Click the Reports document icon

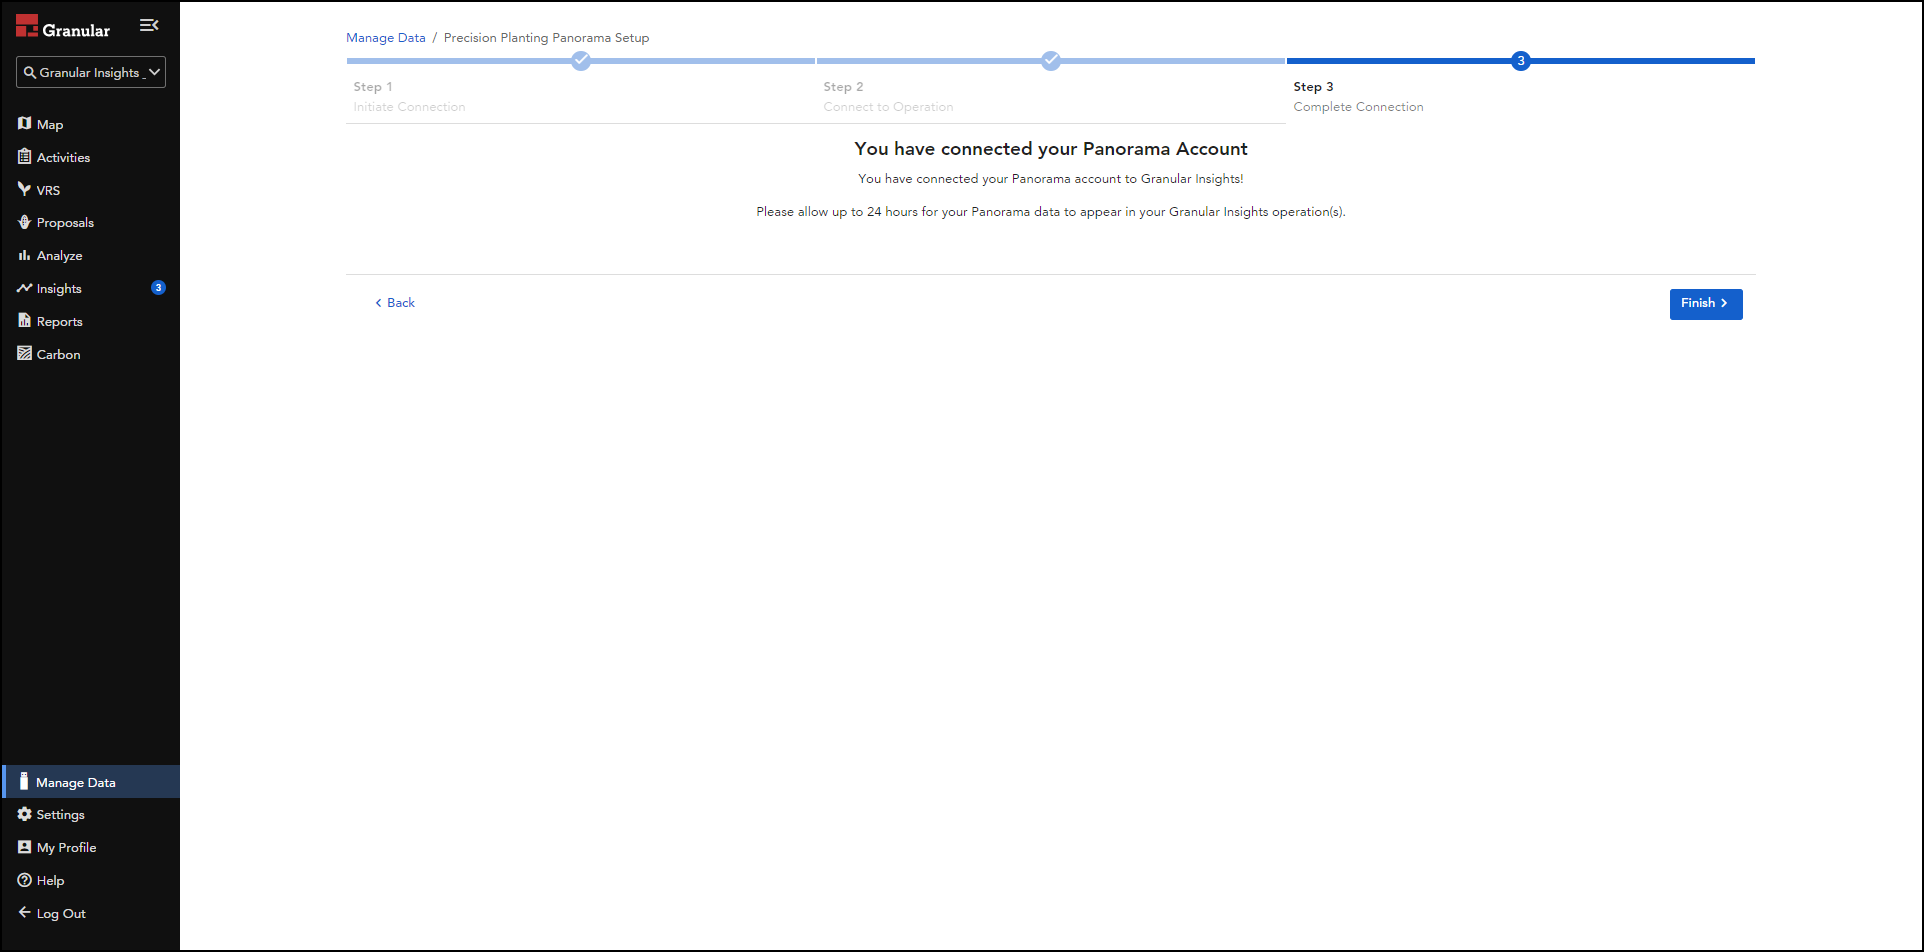pos(24,321)
